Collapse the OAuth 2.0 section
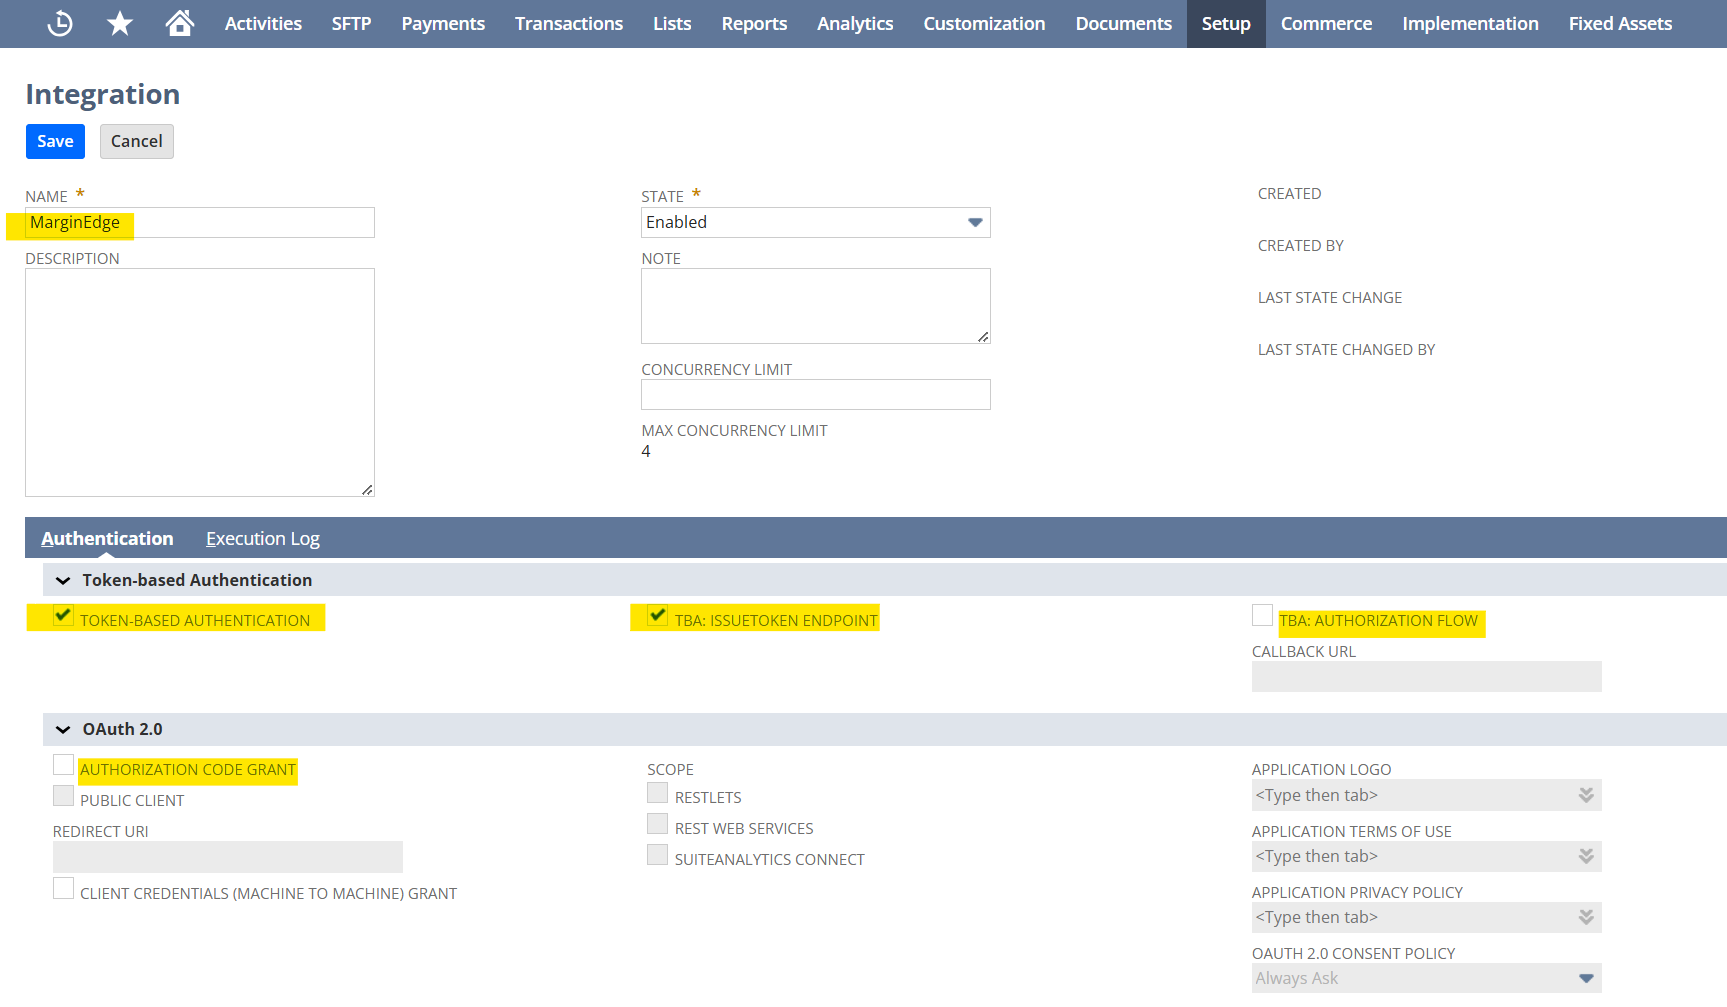Viewport: 1727px width, 1007px height. coord(63,729)
